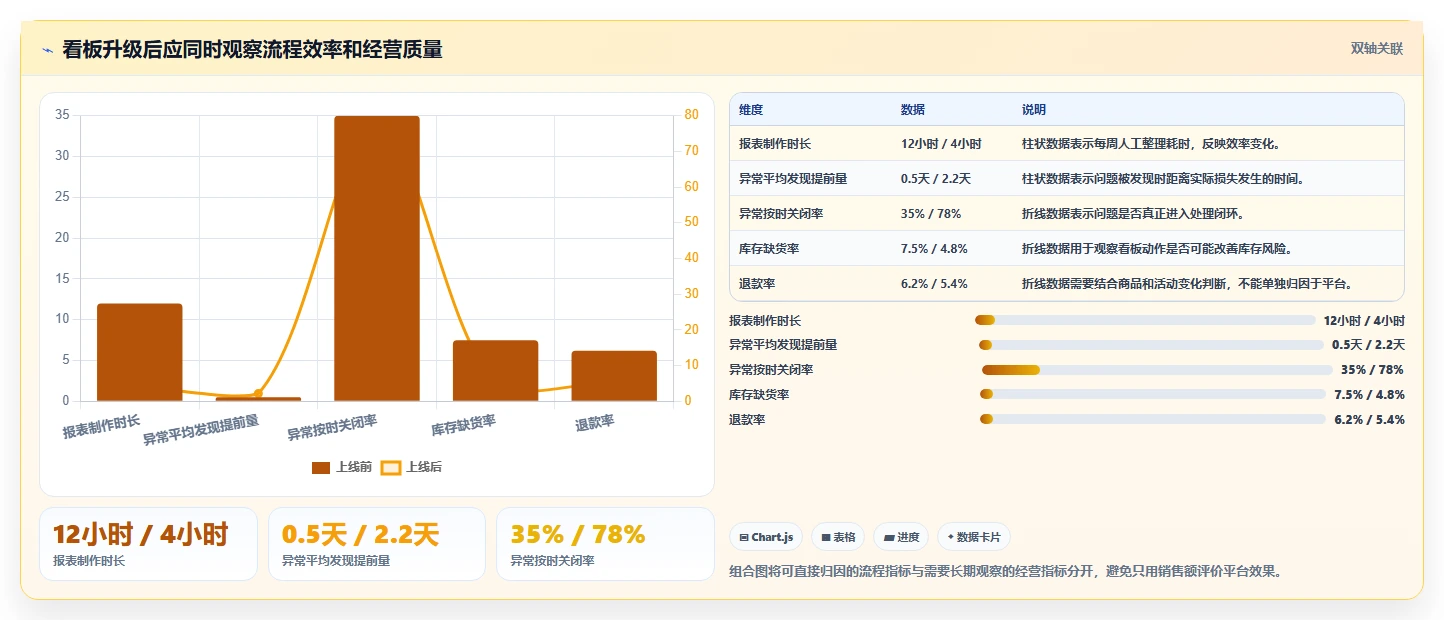Toggle the 上线后 legend series
Image resolution: width=1444 pixels, height=620 pixels.
click(411, 467)
